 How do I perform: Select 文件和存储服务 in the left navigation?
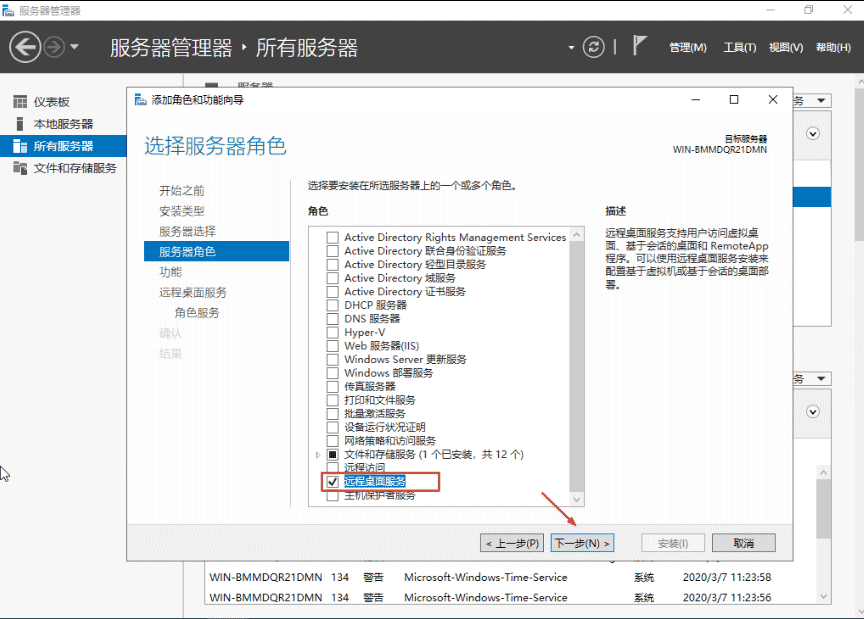[75, 168]
